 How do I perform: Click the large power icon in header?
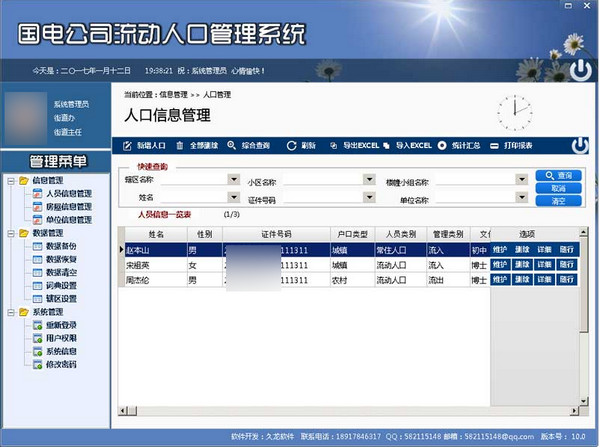click(x=579, y=71)
